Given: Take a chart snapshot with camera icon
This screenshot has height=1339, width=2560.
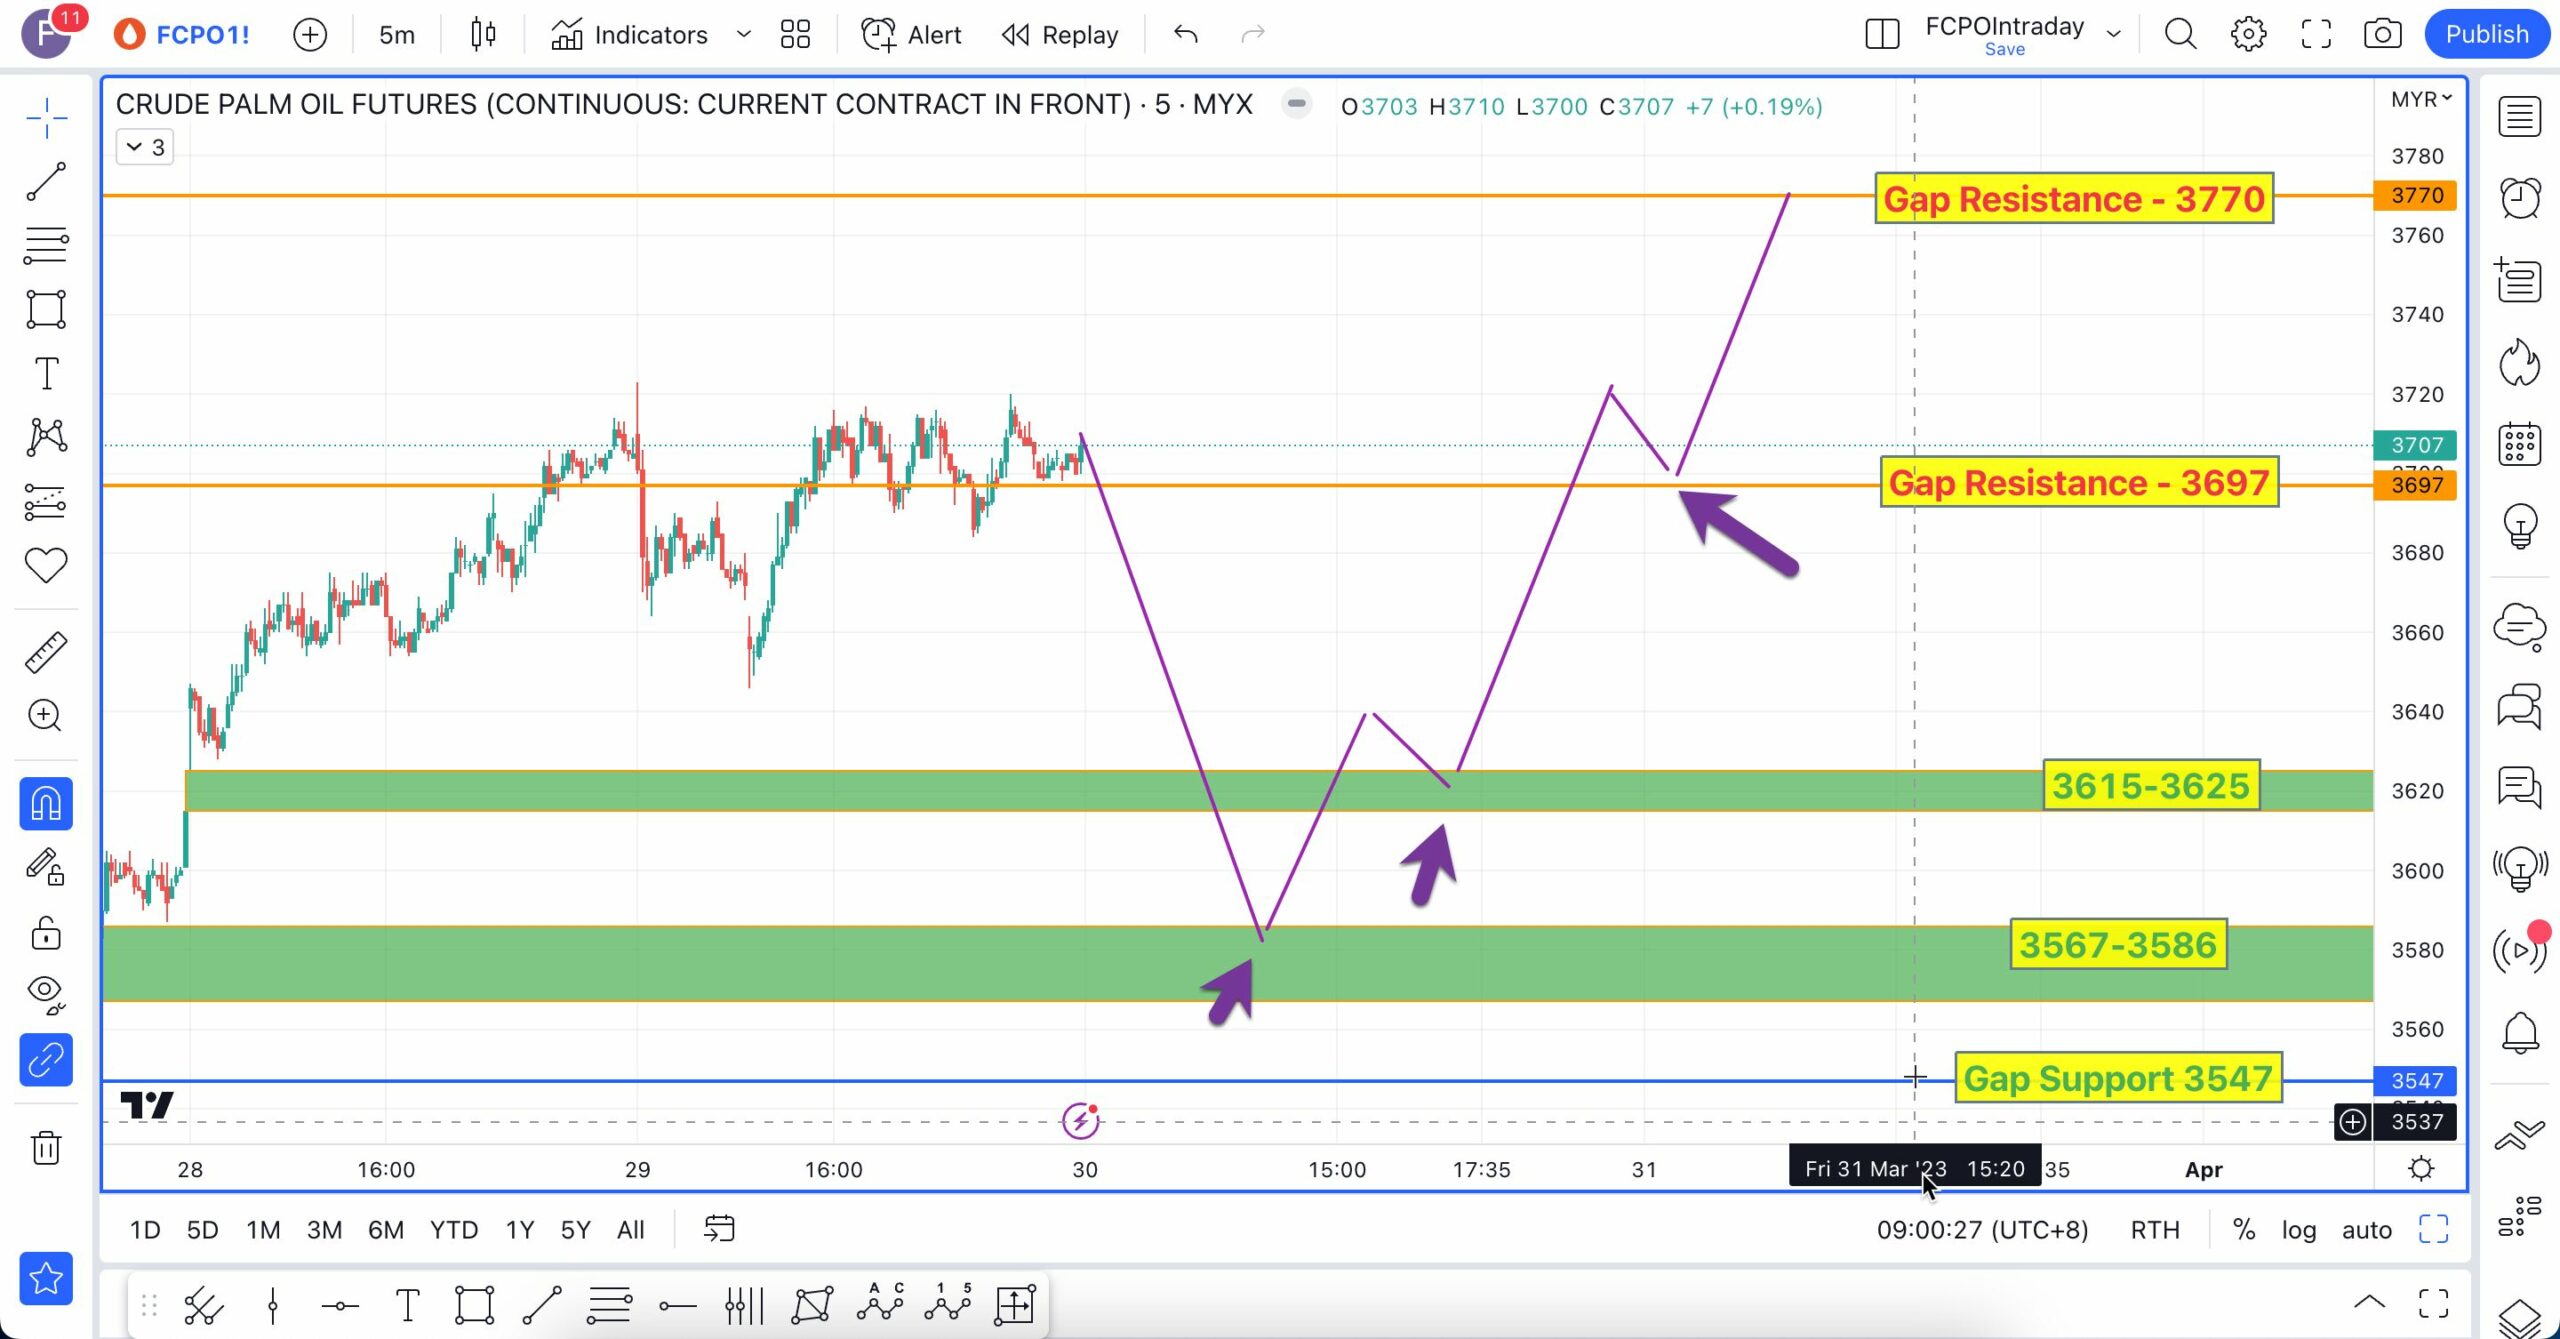Looking at the screenshot, I should click(2382, 35).
